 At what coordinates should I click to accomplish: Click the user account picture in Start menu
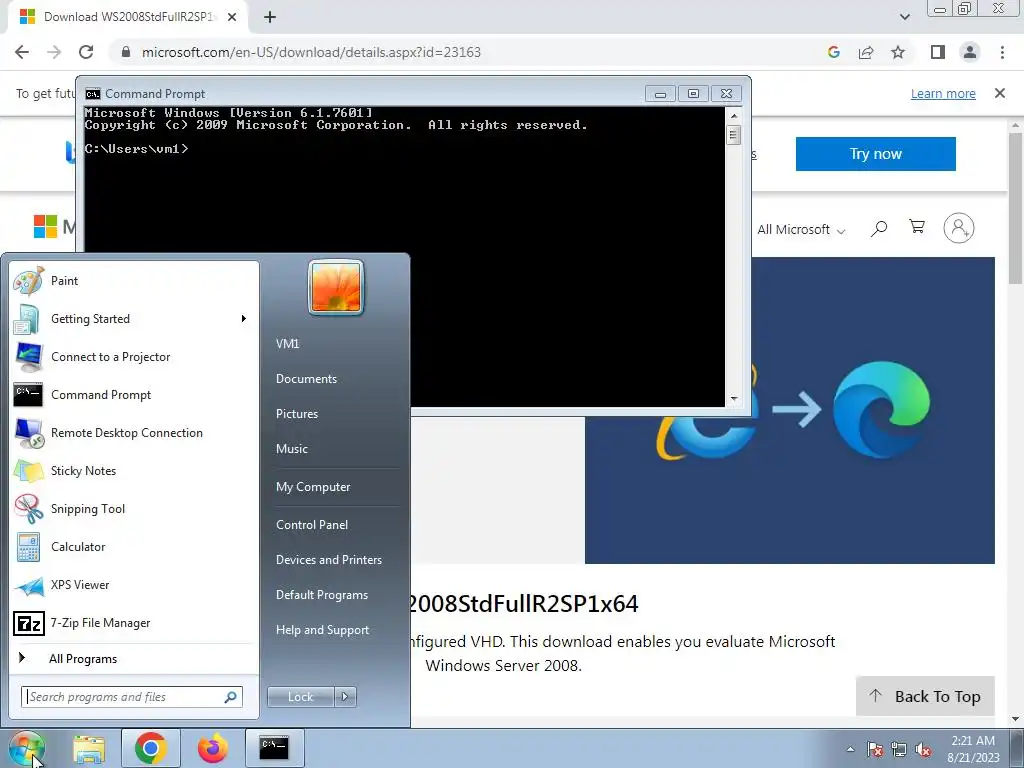pyautogui.click(x=336, y=287)
